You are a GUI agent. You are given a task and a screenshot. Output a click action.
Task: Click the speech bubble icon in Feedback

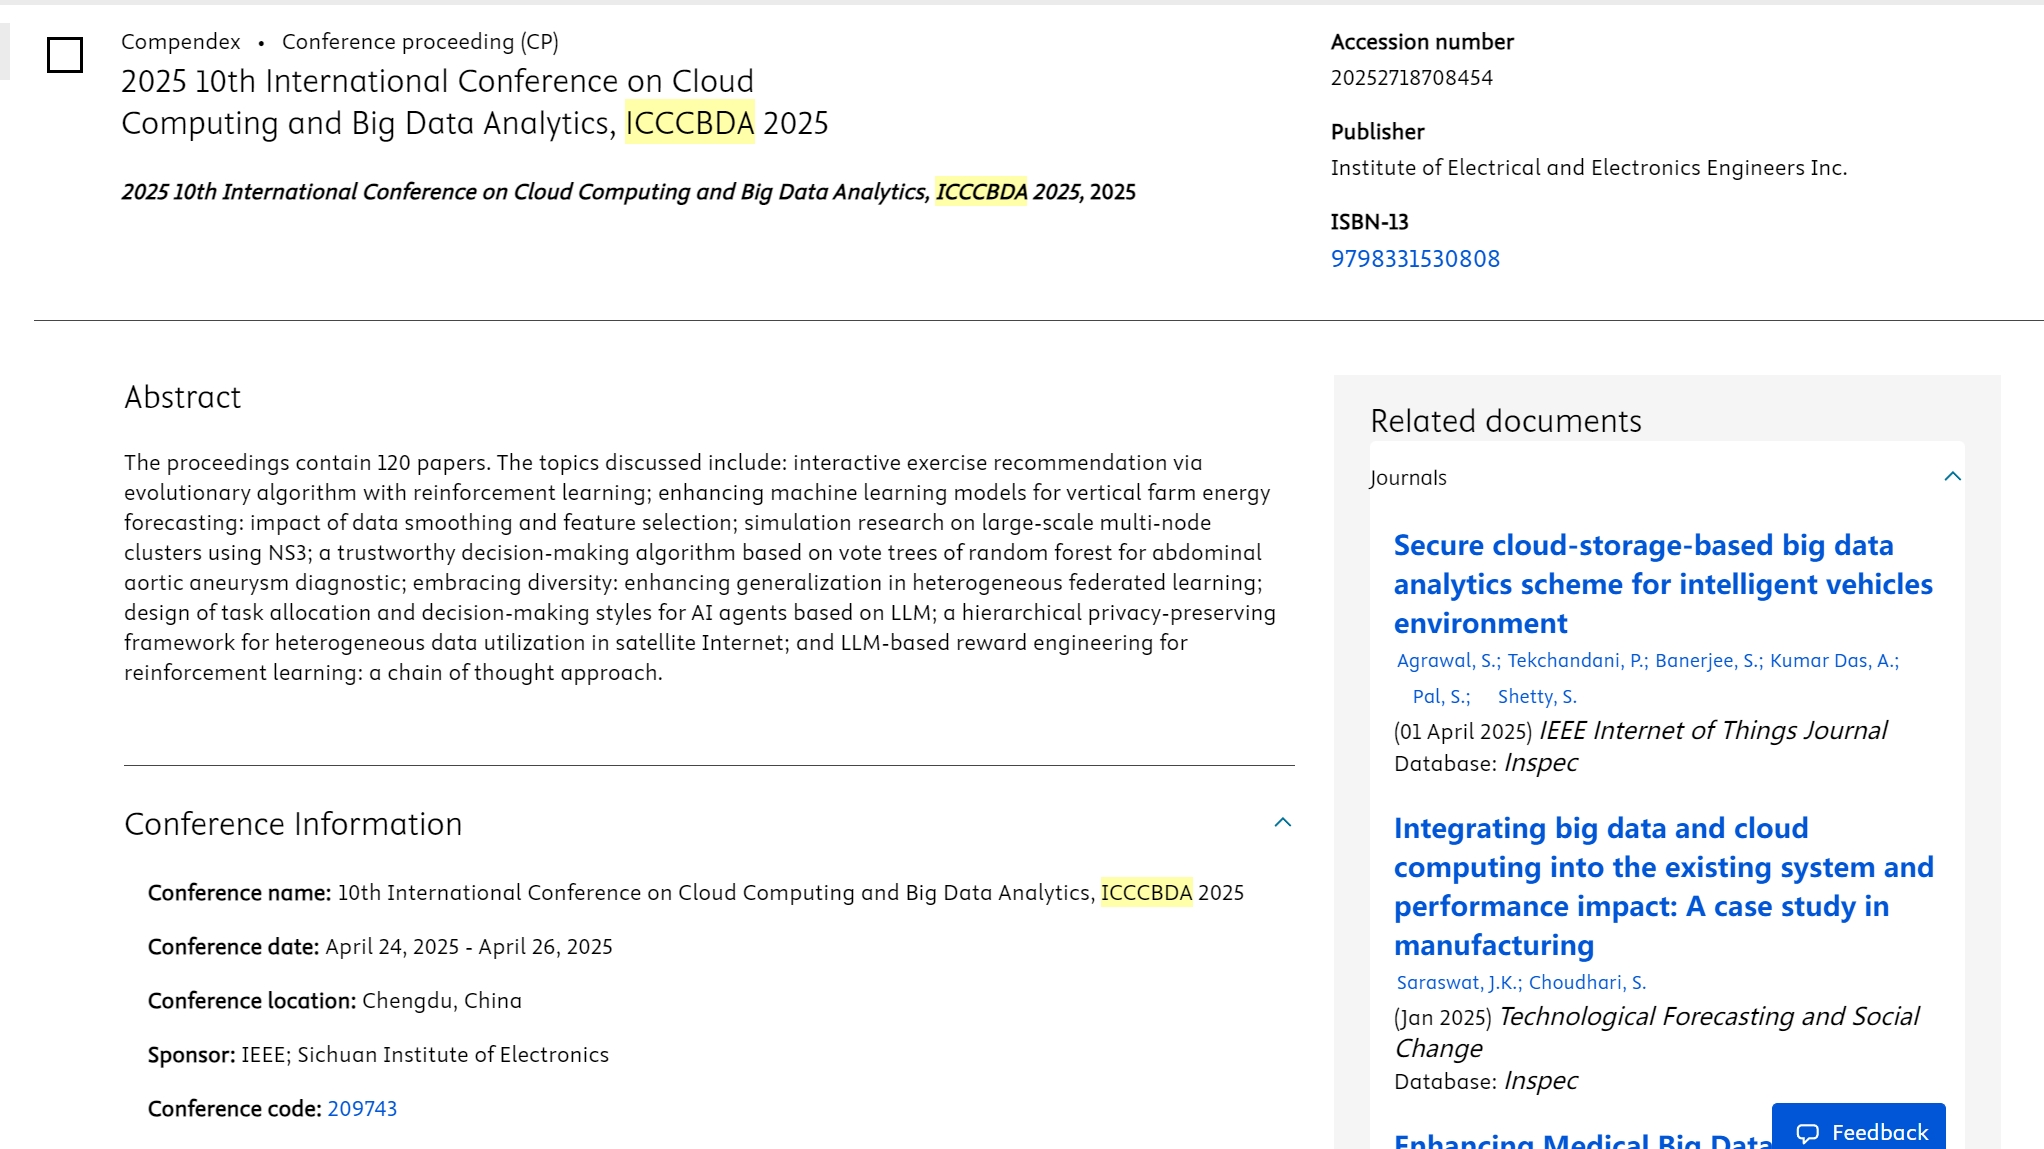tap(1807, 1133)
